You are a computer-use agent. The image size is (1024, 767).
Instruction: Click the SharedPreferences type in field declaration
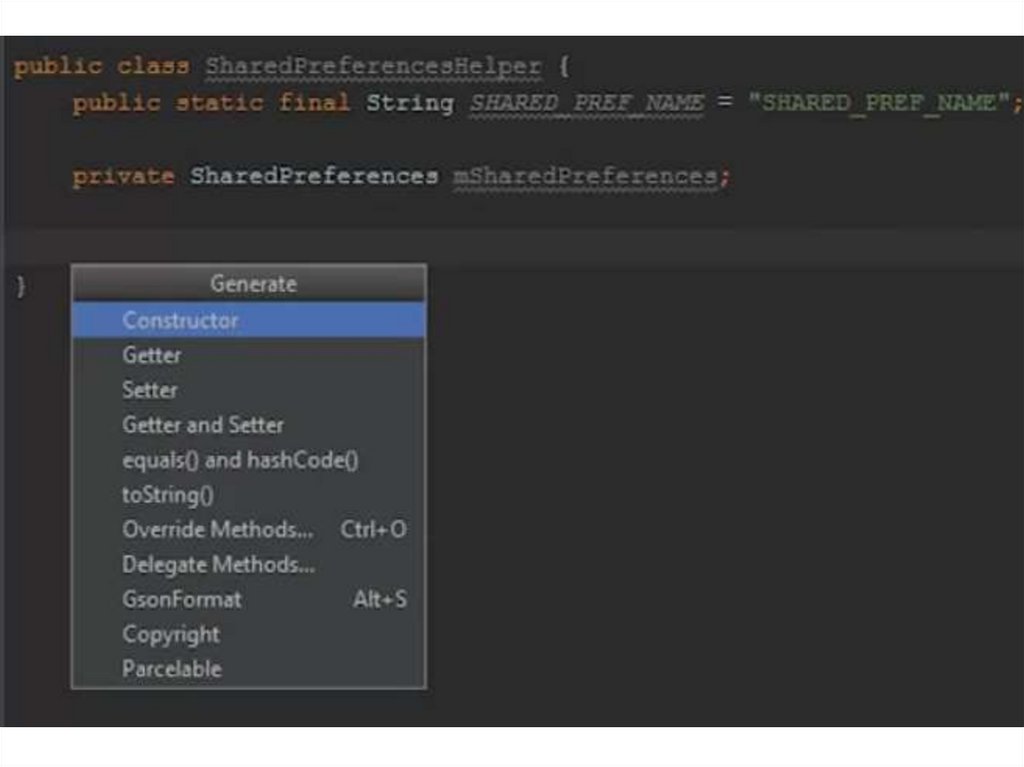314,177
